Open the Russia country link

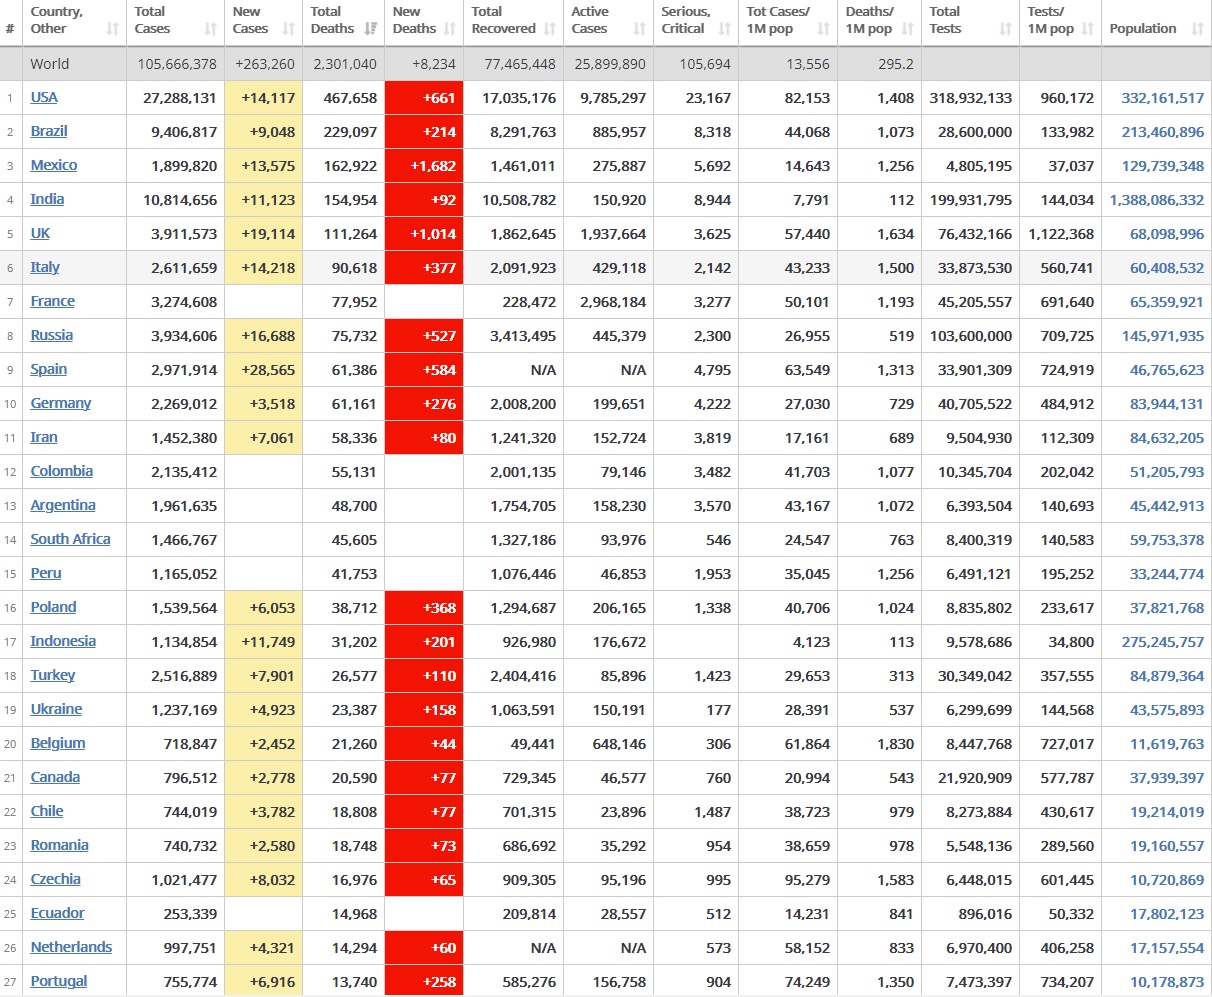coord(52,335)
